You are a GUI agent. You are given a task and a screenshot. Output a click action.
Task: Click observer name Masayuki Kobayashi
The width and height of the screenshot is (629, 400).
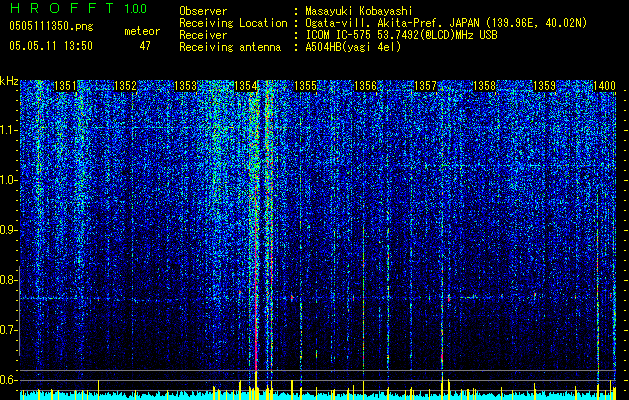pyautogui.click(x=359, y=12)
